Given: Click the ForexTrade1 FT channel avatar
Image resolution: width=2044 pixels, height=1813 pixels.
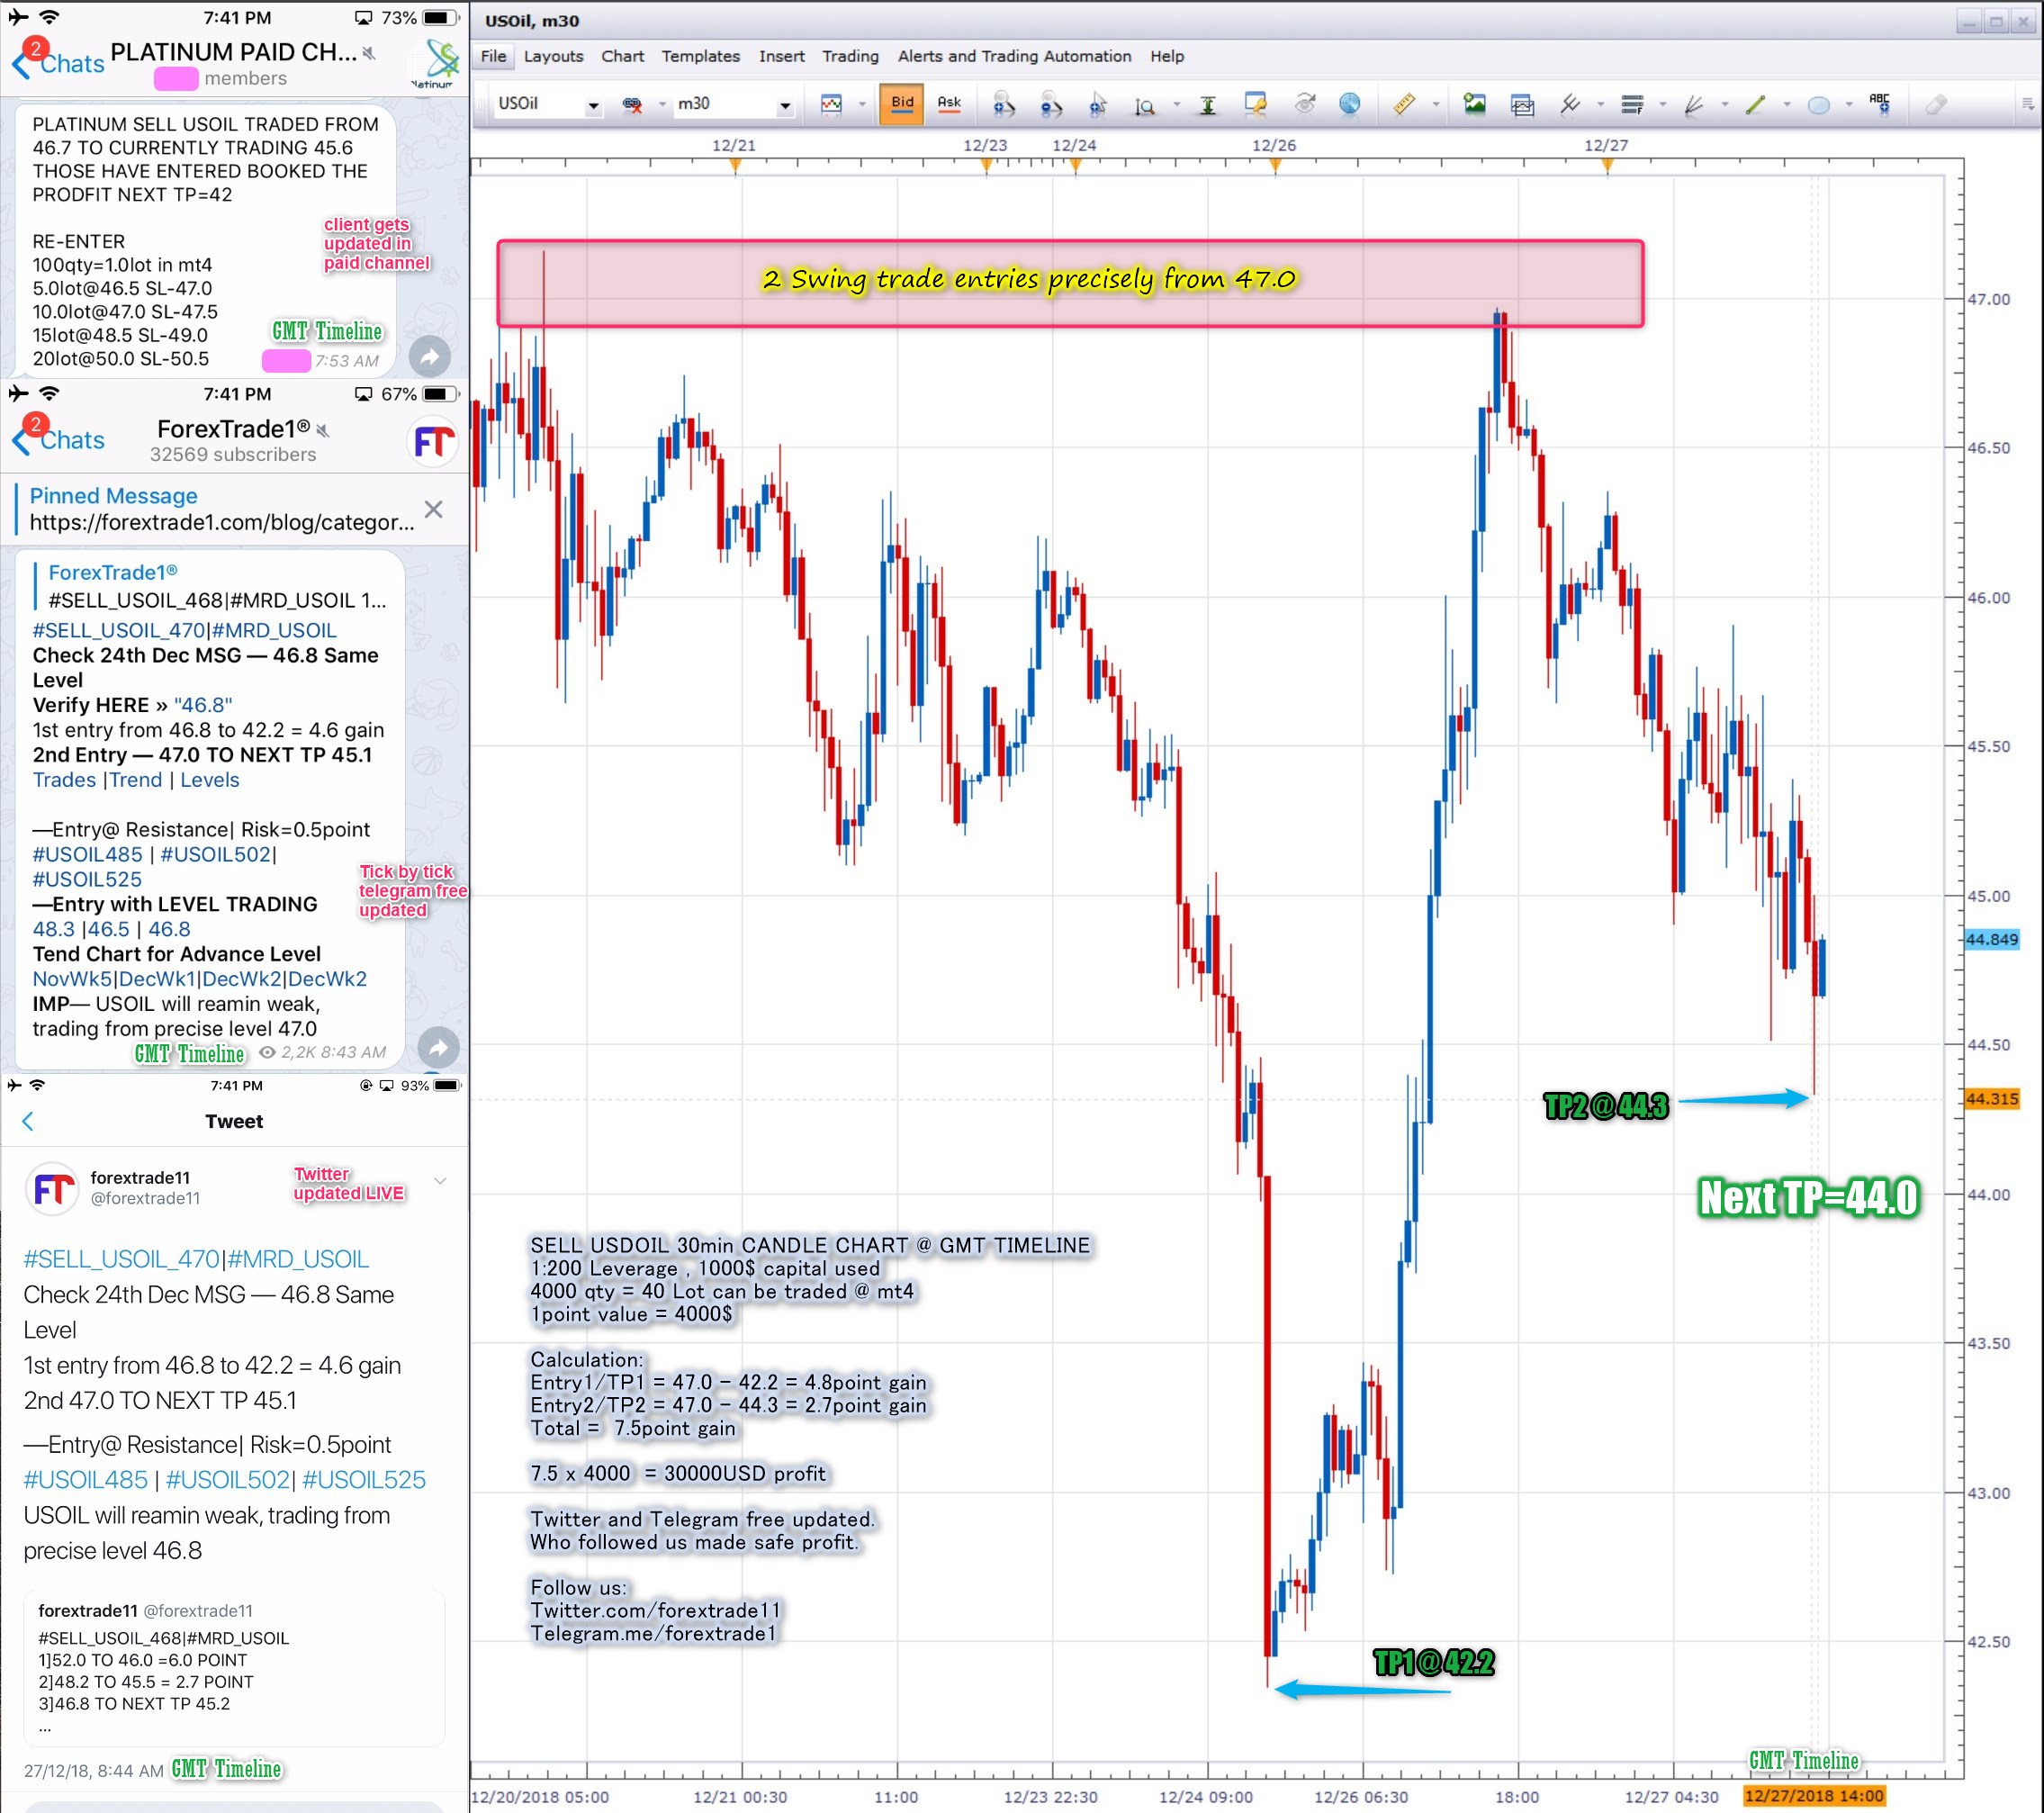Looking at the screenshot, I should pos(434,441).
